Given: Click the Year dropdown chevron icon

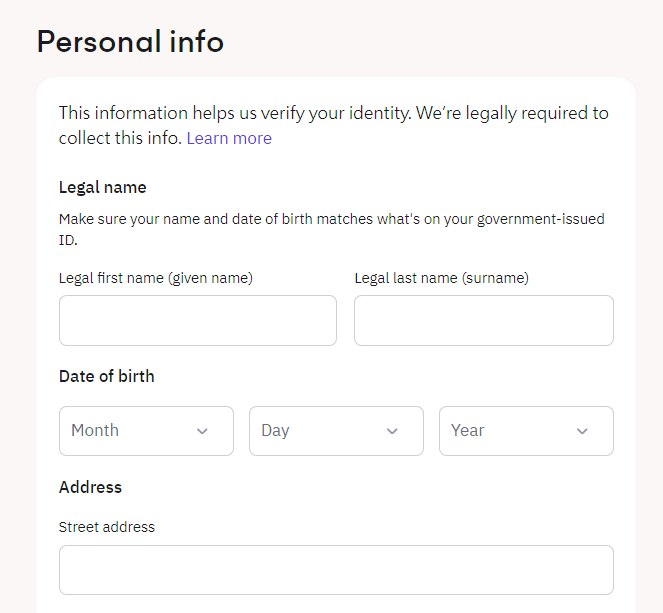Looking at the screenshot, I should click(x=582, y=431).
